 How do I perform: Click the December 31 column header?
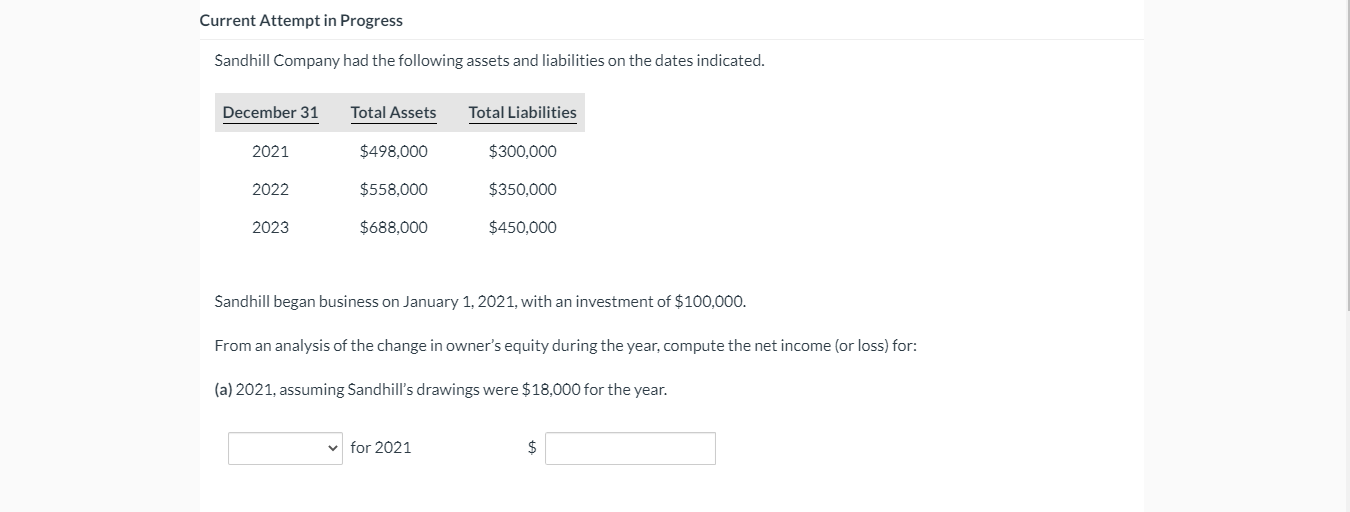coord(270,113)
